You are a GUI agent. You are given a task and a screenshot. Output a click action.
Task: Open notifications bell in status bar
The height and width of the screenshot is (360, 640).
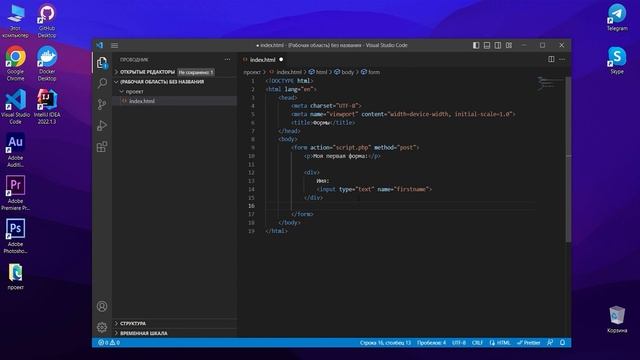coord(562,343)
